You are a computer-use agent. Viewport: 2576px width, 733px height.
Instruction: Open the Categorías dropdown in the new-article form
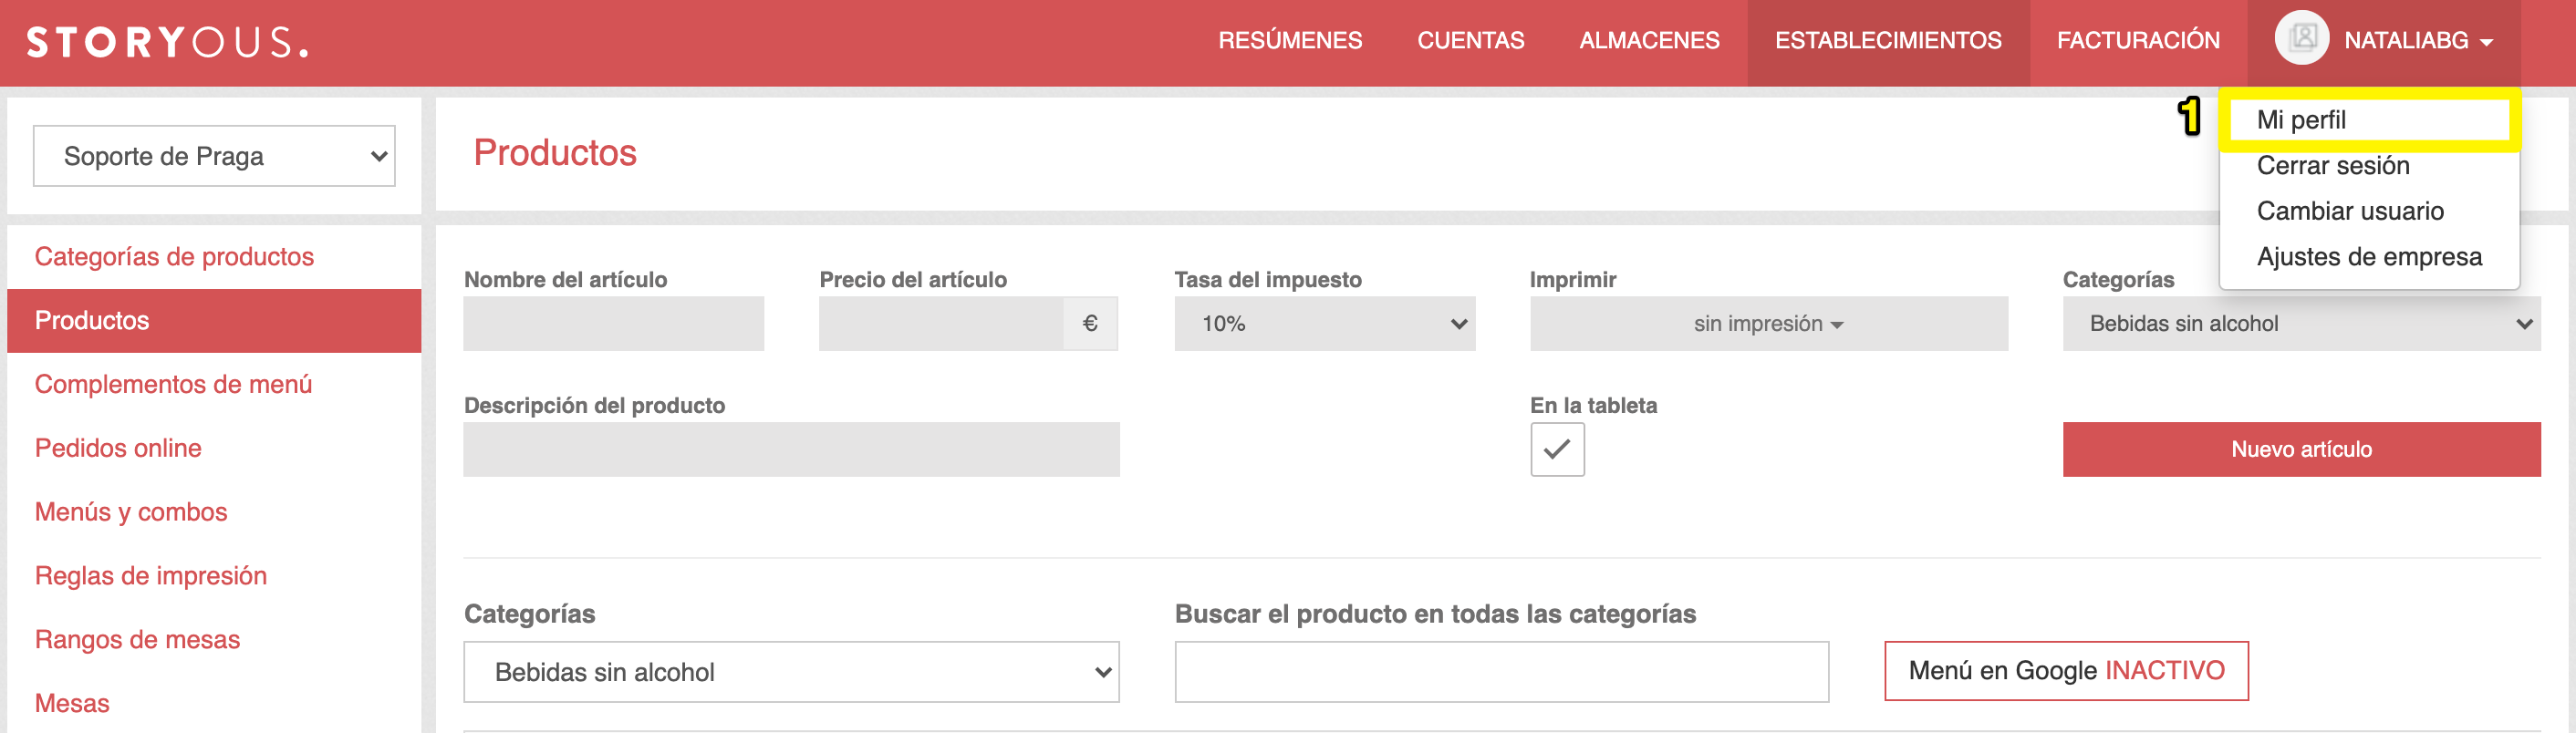pyautogui.click(x=2301, y=324)
